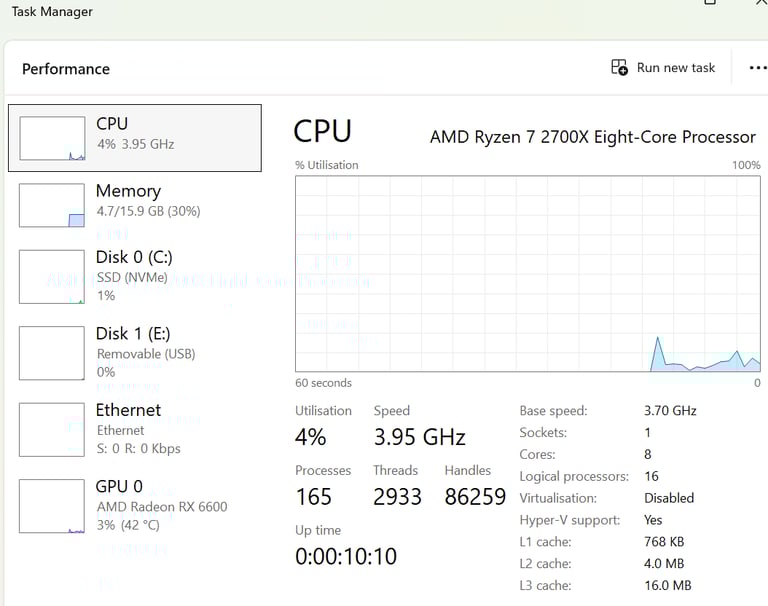Viewport: 768px width, 606px height.
Task: Select the GPU 0 AMD Radeon RX 6600 entry
Action: pyautogui.click(x=135, y=506)
